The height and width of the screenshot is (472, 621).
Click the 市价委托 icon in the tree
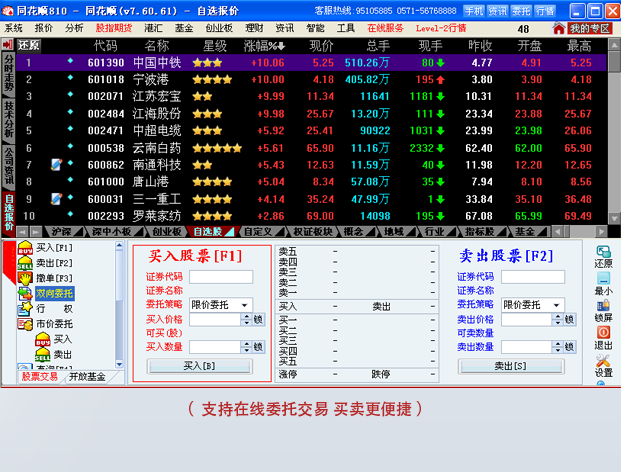click(x=25, y=324)
